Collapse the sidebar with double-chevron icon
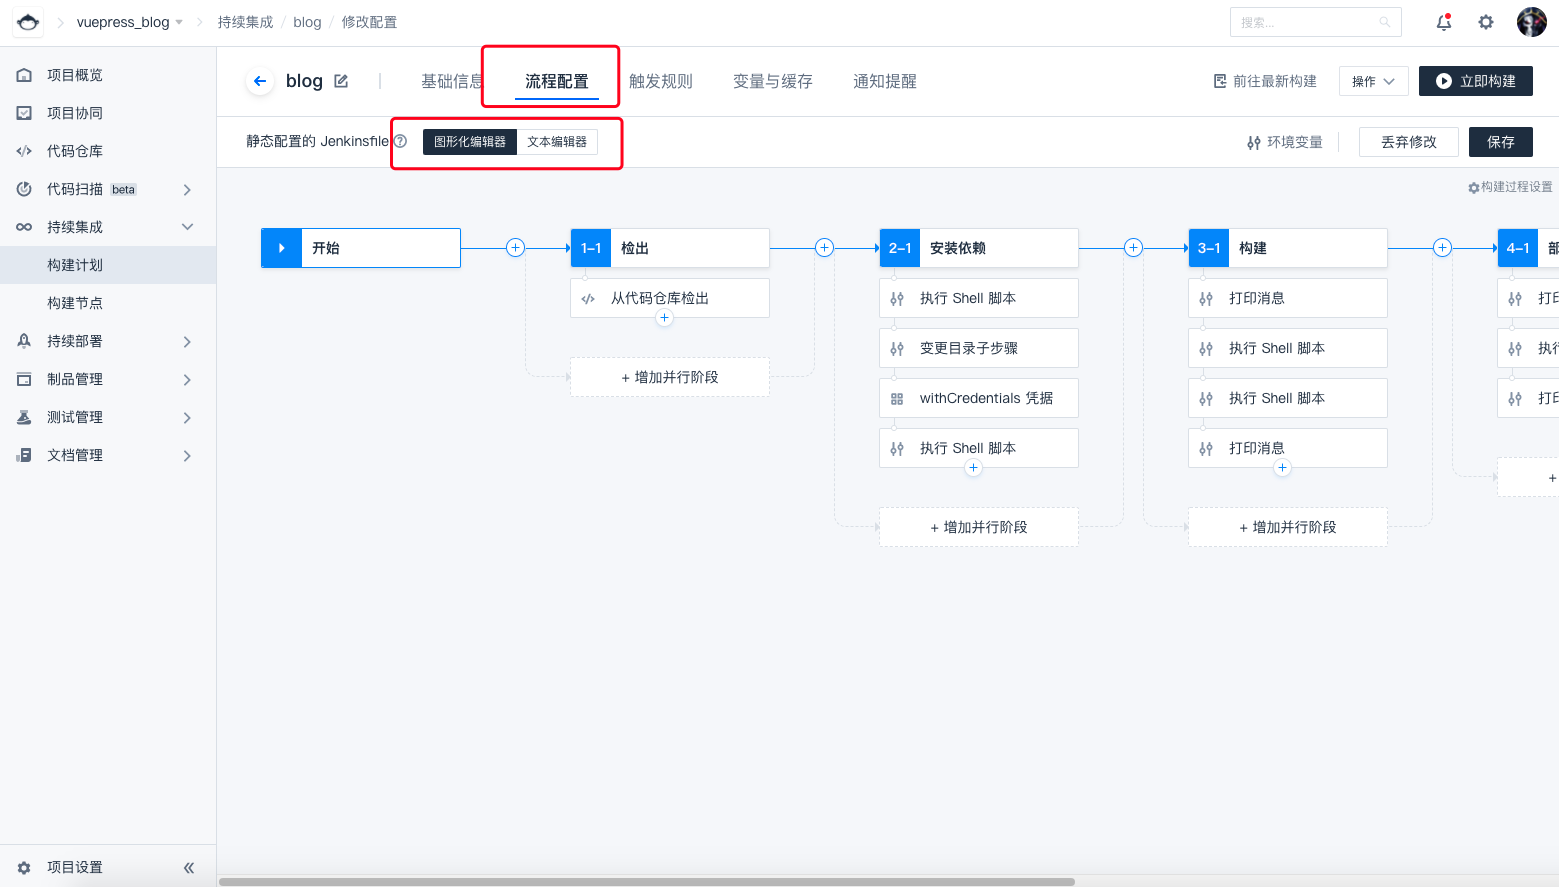The image size is (1559, 887). (189, 867)
